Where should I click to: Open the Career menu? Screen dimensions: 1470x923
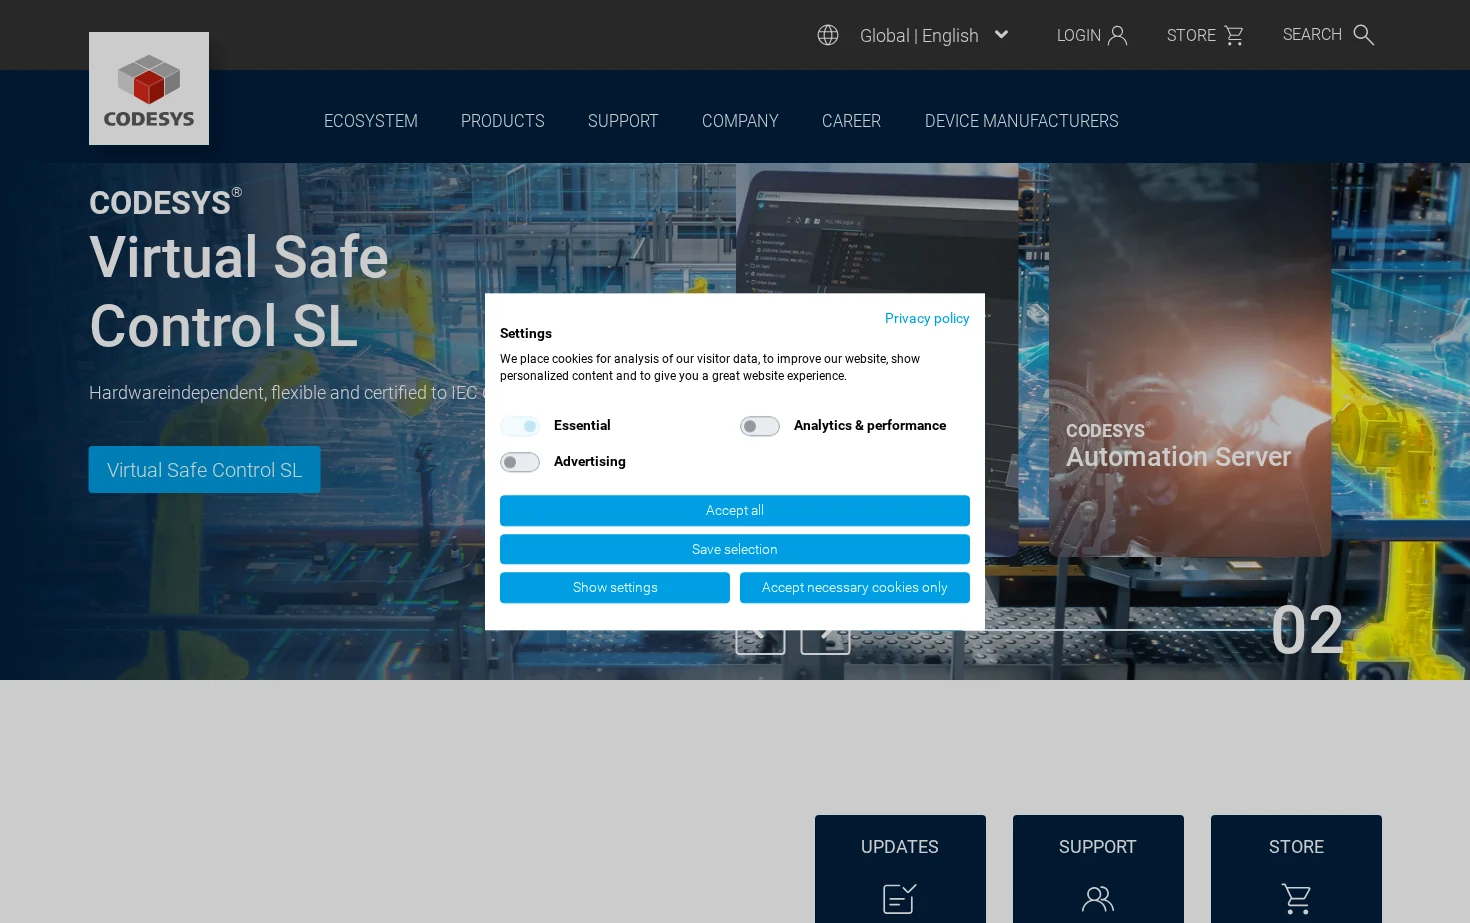tap(851, 121)
